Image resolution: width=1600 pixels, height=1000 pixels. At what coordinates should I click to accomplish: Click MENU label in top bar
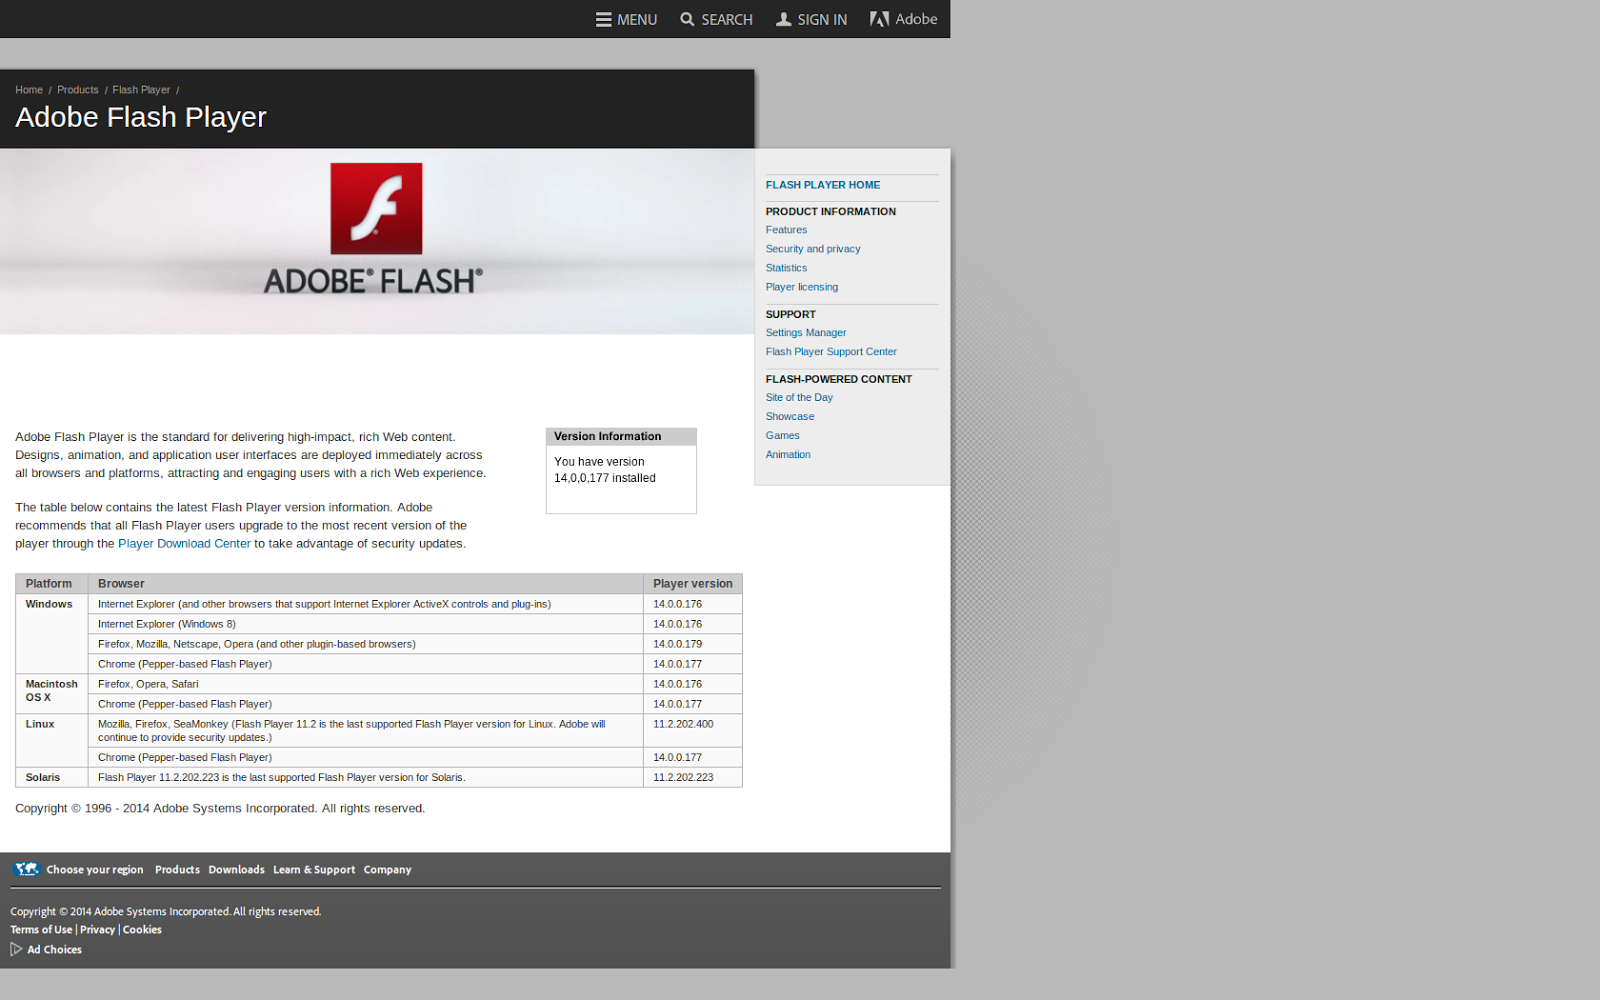tap(637, 20)
